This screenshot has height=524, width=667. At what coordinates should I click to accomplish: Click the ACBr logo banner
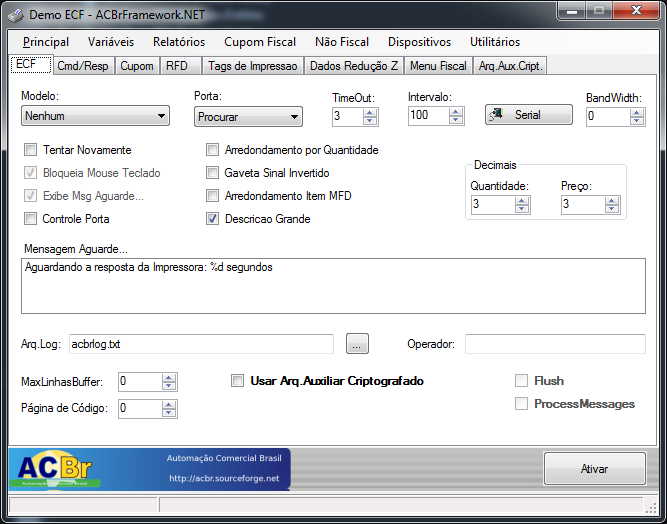tap(149, 469)
